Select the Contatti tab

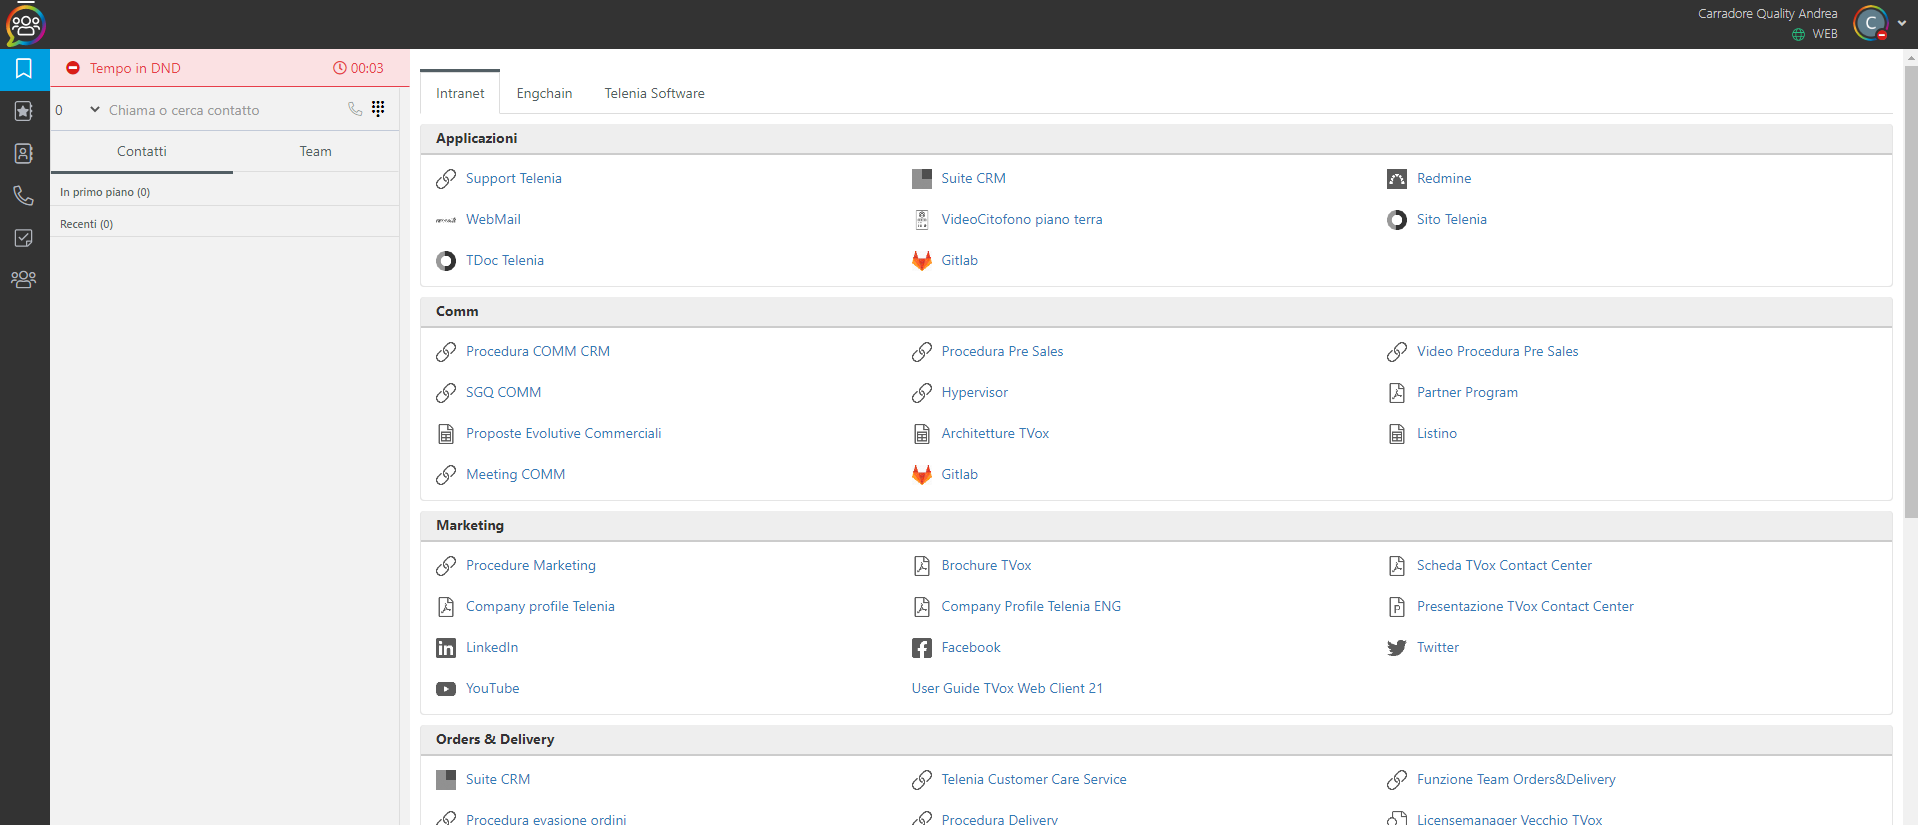point(142,151)
